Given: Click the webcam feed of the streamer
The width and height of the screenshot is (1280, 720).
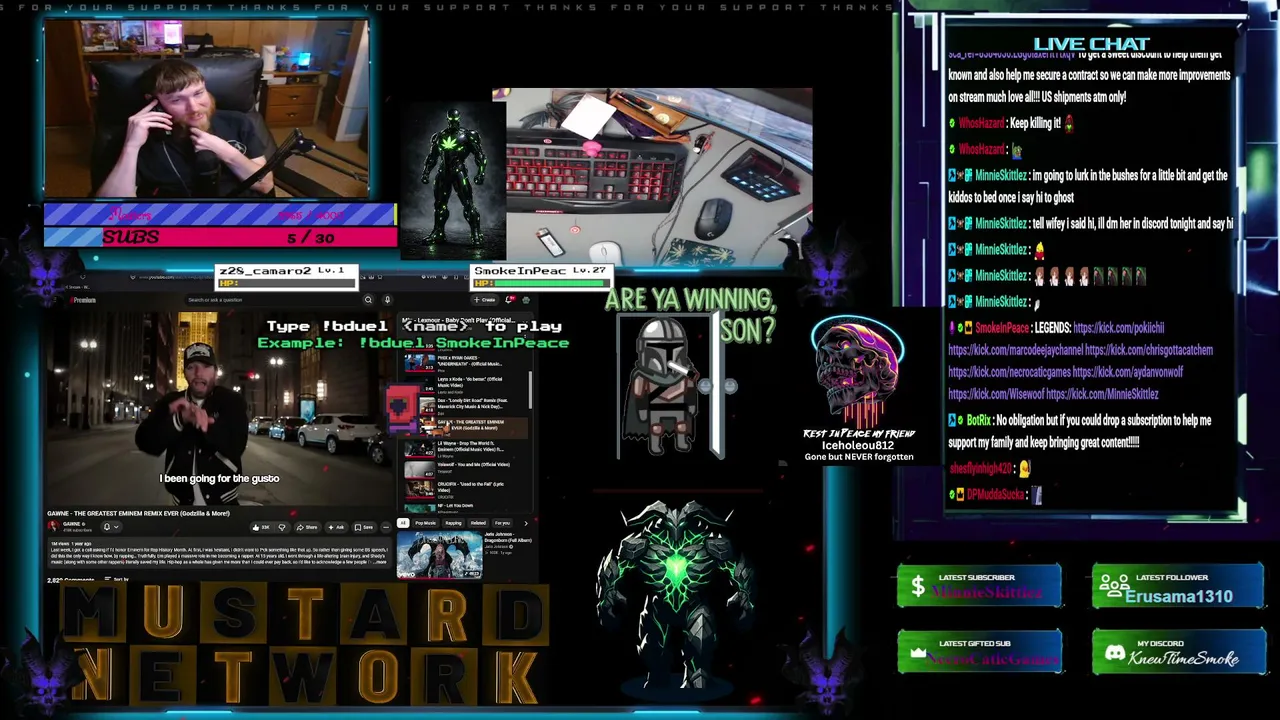Looking at the screenshot, I should click(206, 109).
